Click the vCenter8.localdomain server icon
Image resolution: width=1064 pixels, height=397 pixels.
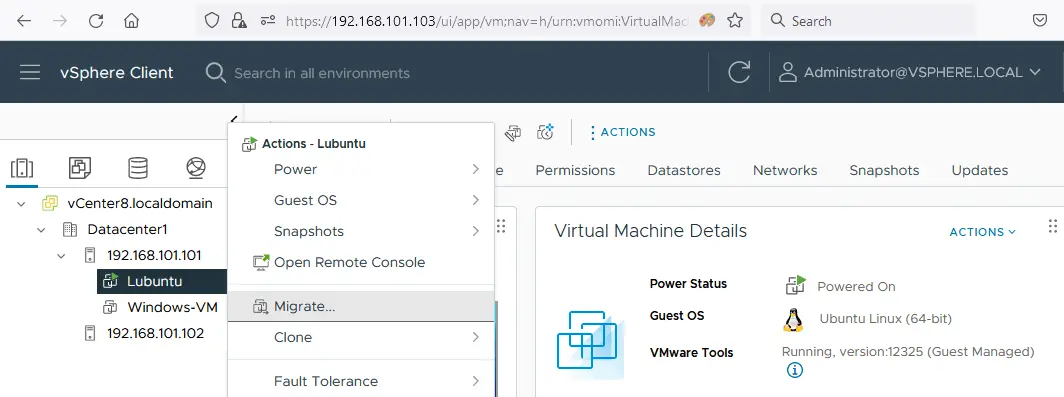point(50,203)
